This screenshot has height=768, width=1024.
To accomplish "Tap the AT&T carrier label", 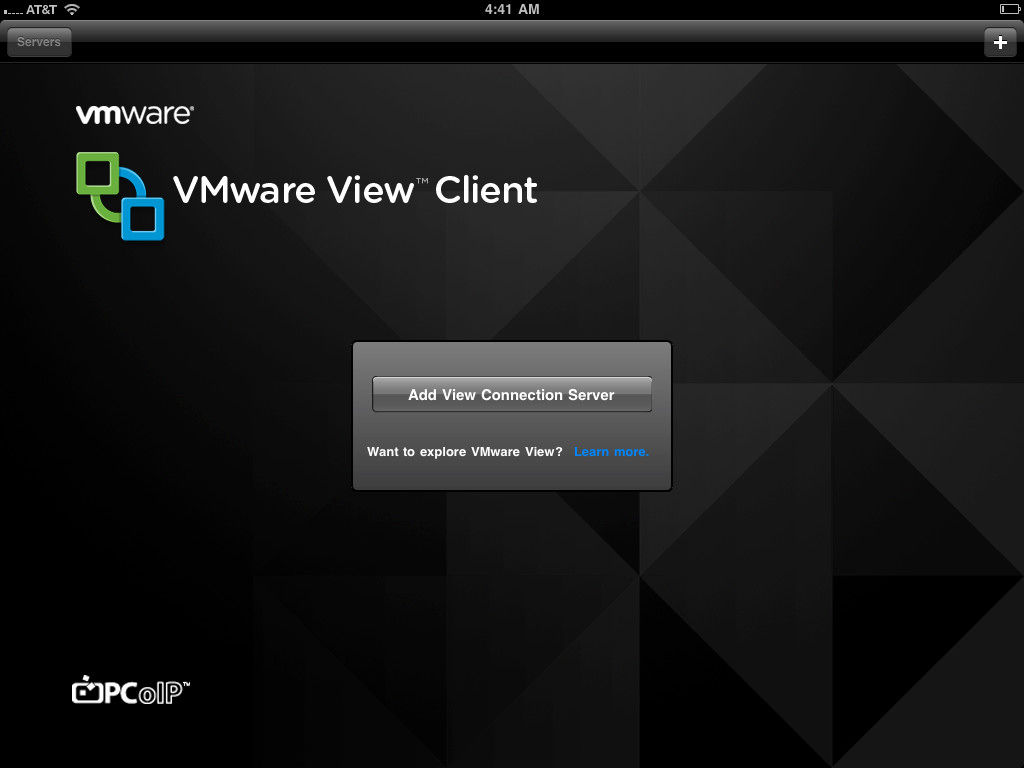I will (x=41, y=10).
